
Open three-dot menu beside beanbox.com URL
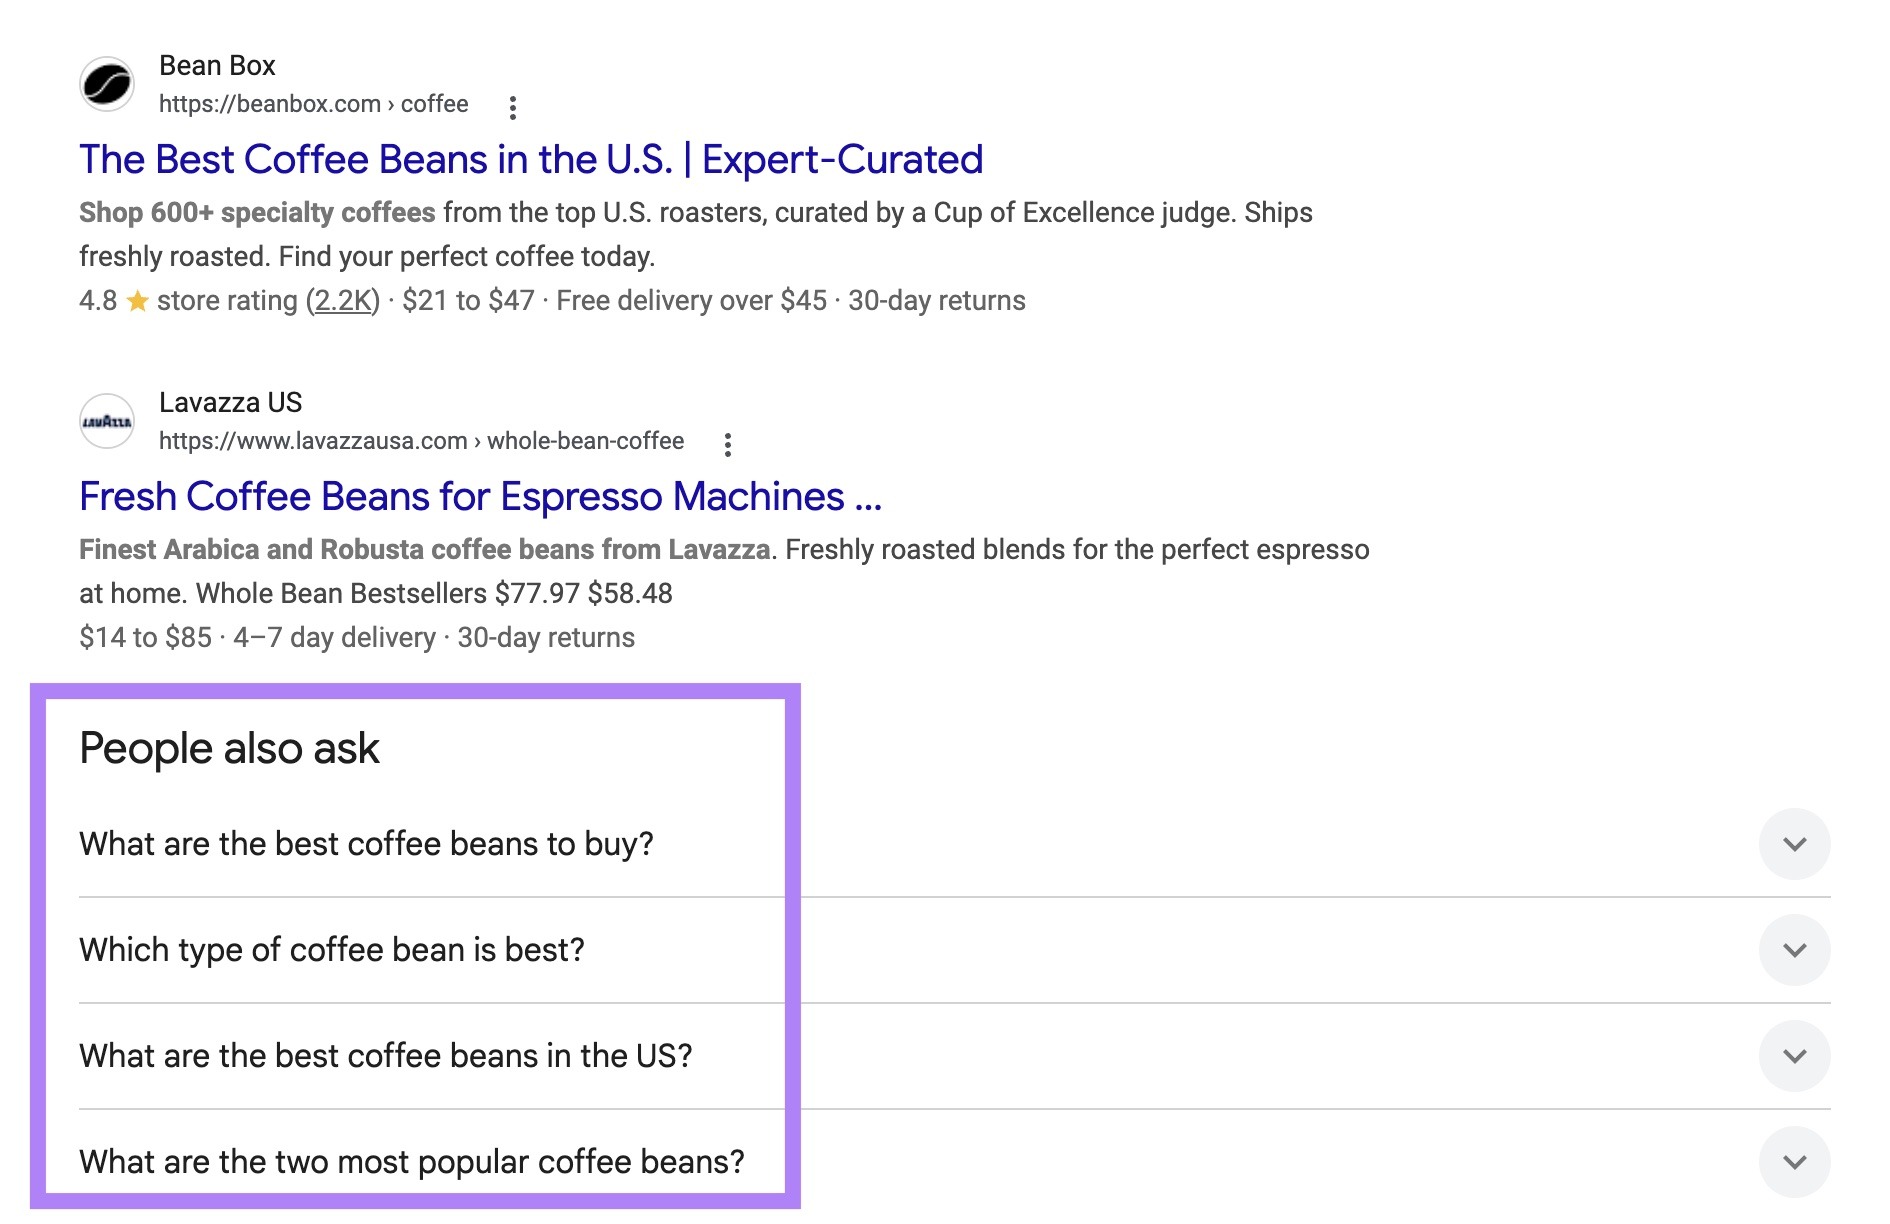pos(513,107)
